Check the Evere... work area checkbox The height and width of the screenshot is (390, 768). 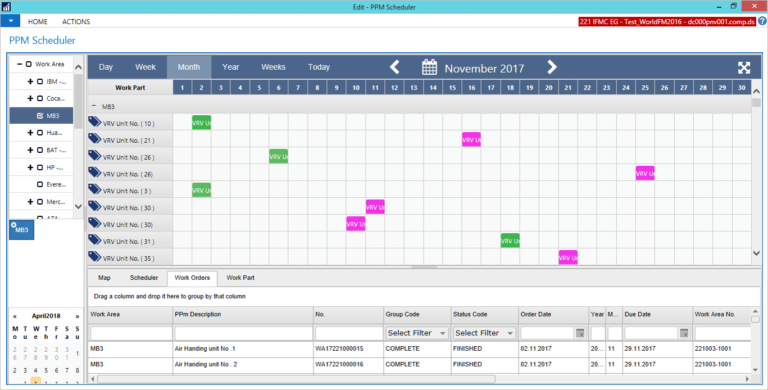(40, 185)
